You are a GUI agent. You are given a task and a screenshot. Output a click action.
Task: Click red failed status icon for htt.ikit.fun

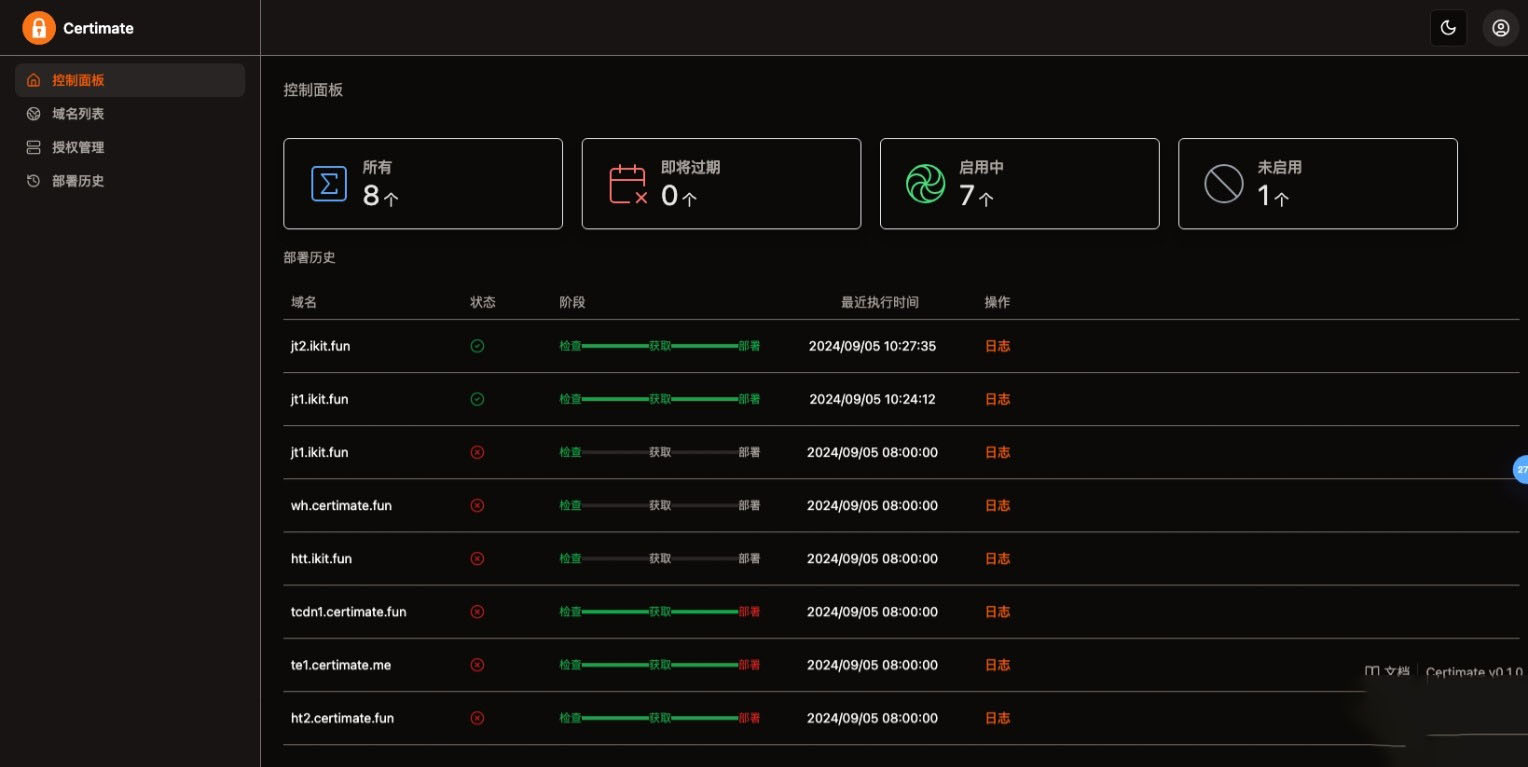click(x=477, y=559)
